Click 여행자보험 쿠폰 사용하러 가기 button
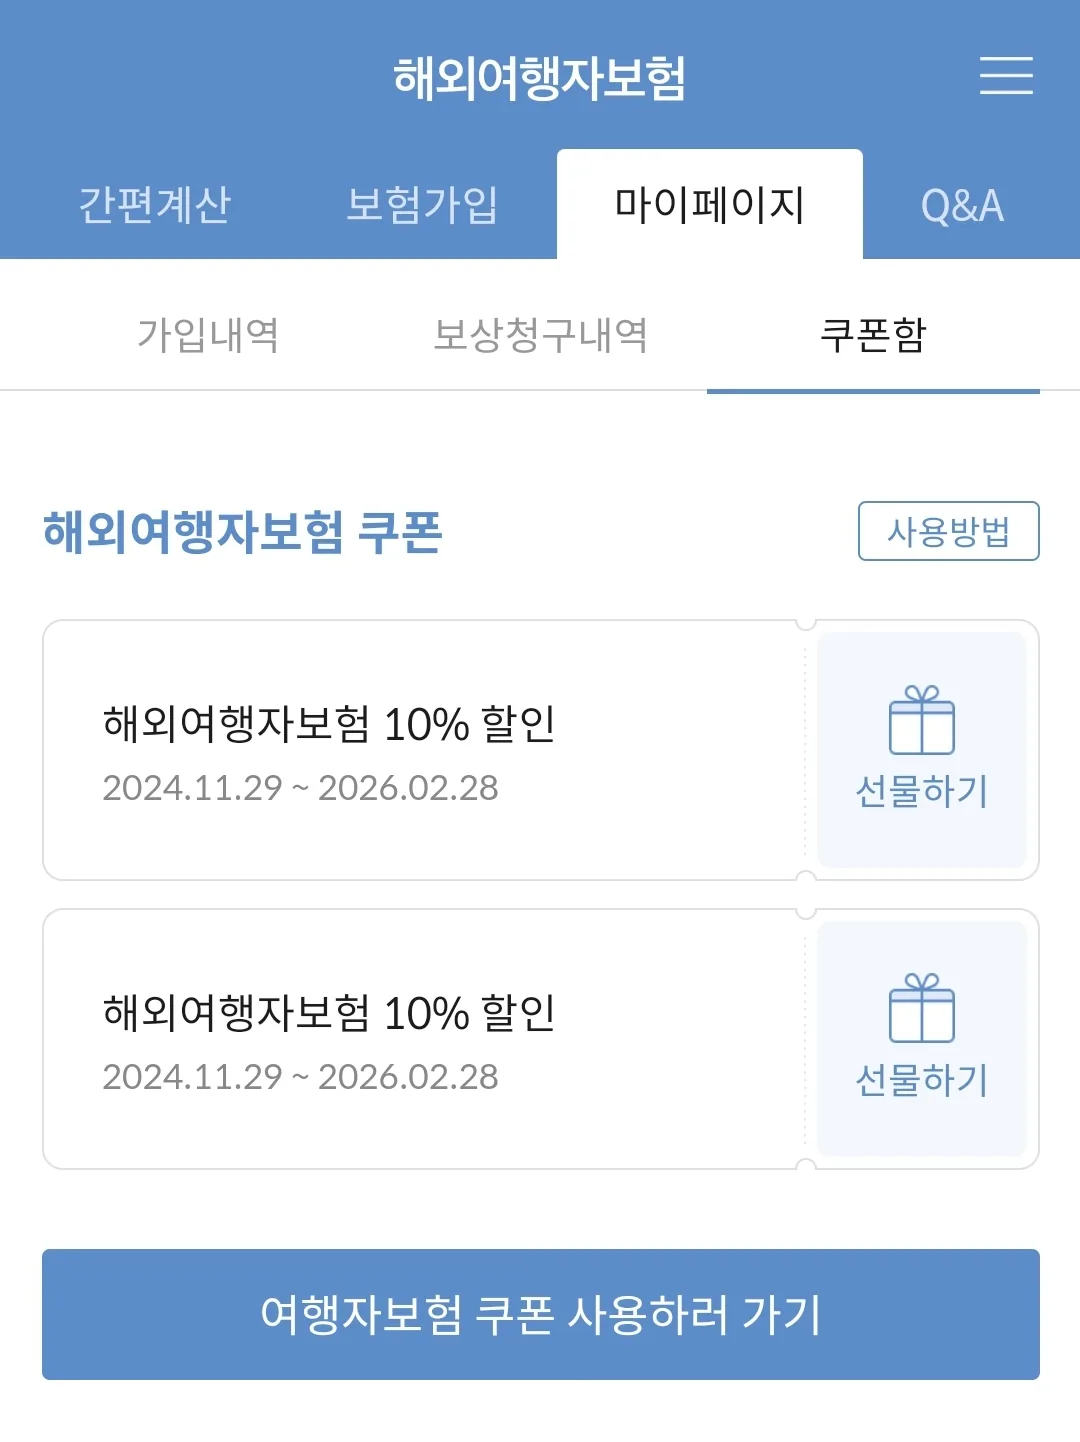 click(541, 1314)
